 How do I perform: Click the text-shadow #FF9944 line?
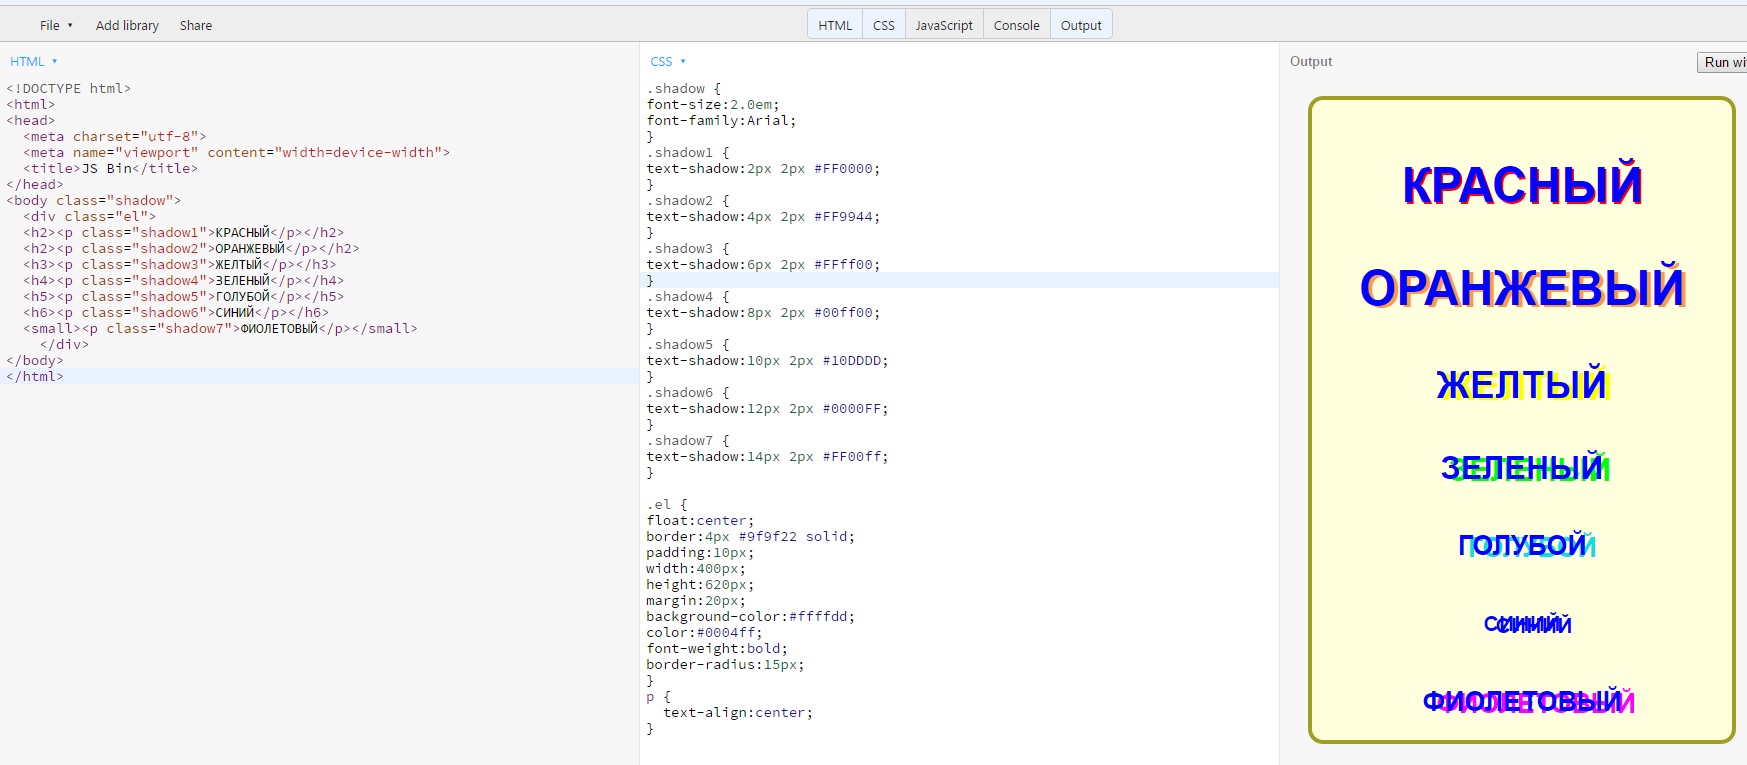763,216
